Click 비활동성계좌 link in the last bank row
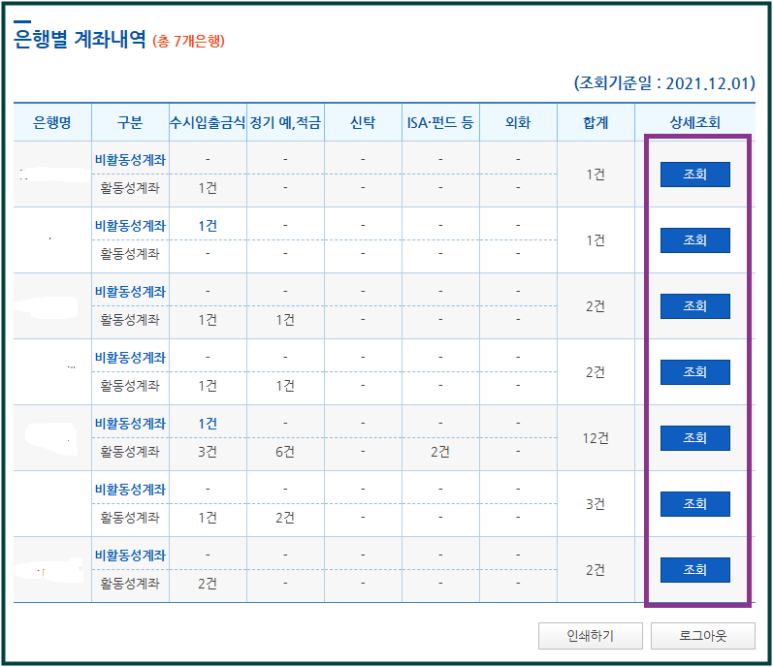The width and height of the screenshot is (773, 667). click(130, 556)
